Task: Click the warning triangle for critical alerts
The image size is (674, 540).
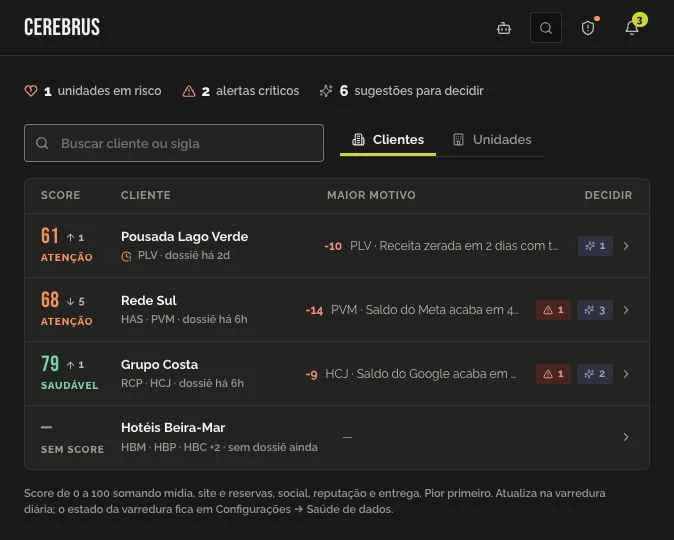Action: (189, 91)
